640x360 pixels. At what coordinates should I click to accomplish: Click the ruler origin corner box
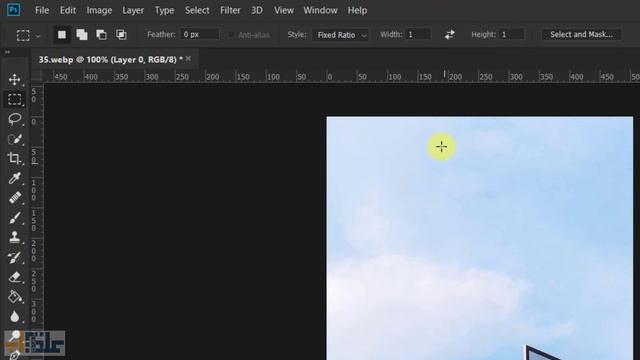37,76
